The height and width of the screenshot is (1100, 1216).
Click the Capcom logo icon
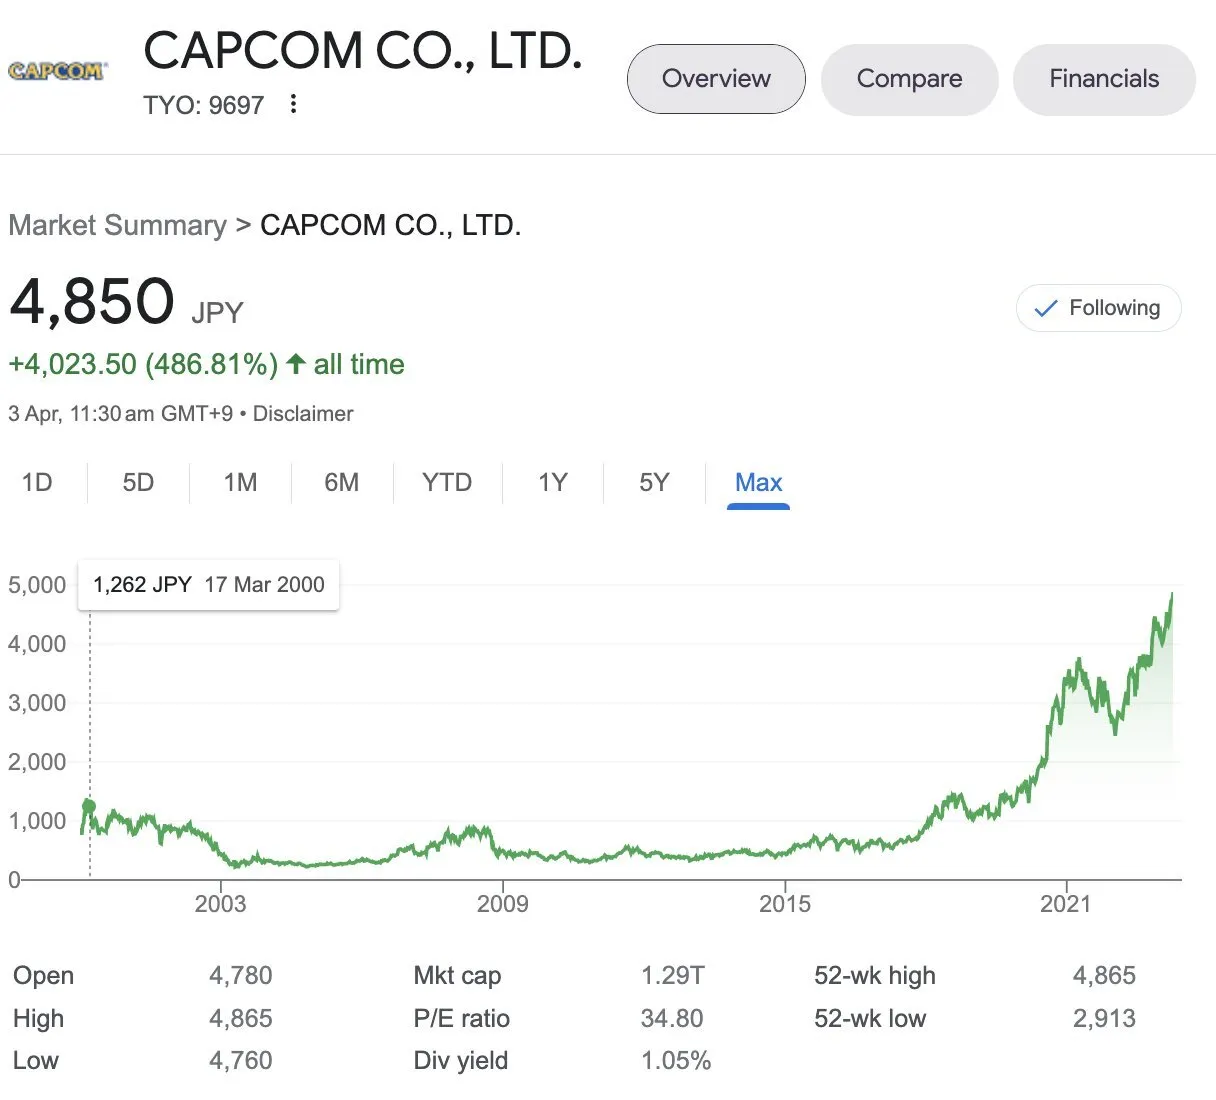[x=56, y=71]
